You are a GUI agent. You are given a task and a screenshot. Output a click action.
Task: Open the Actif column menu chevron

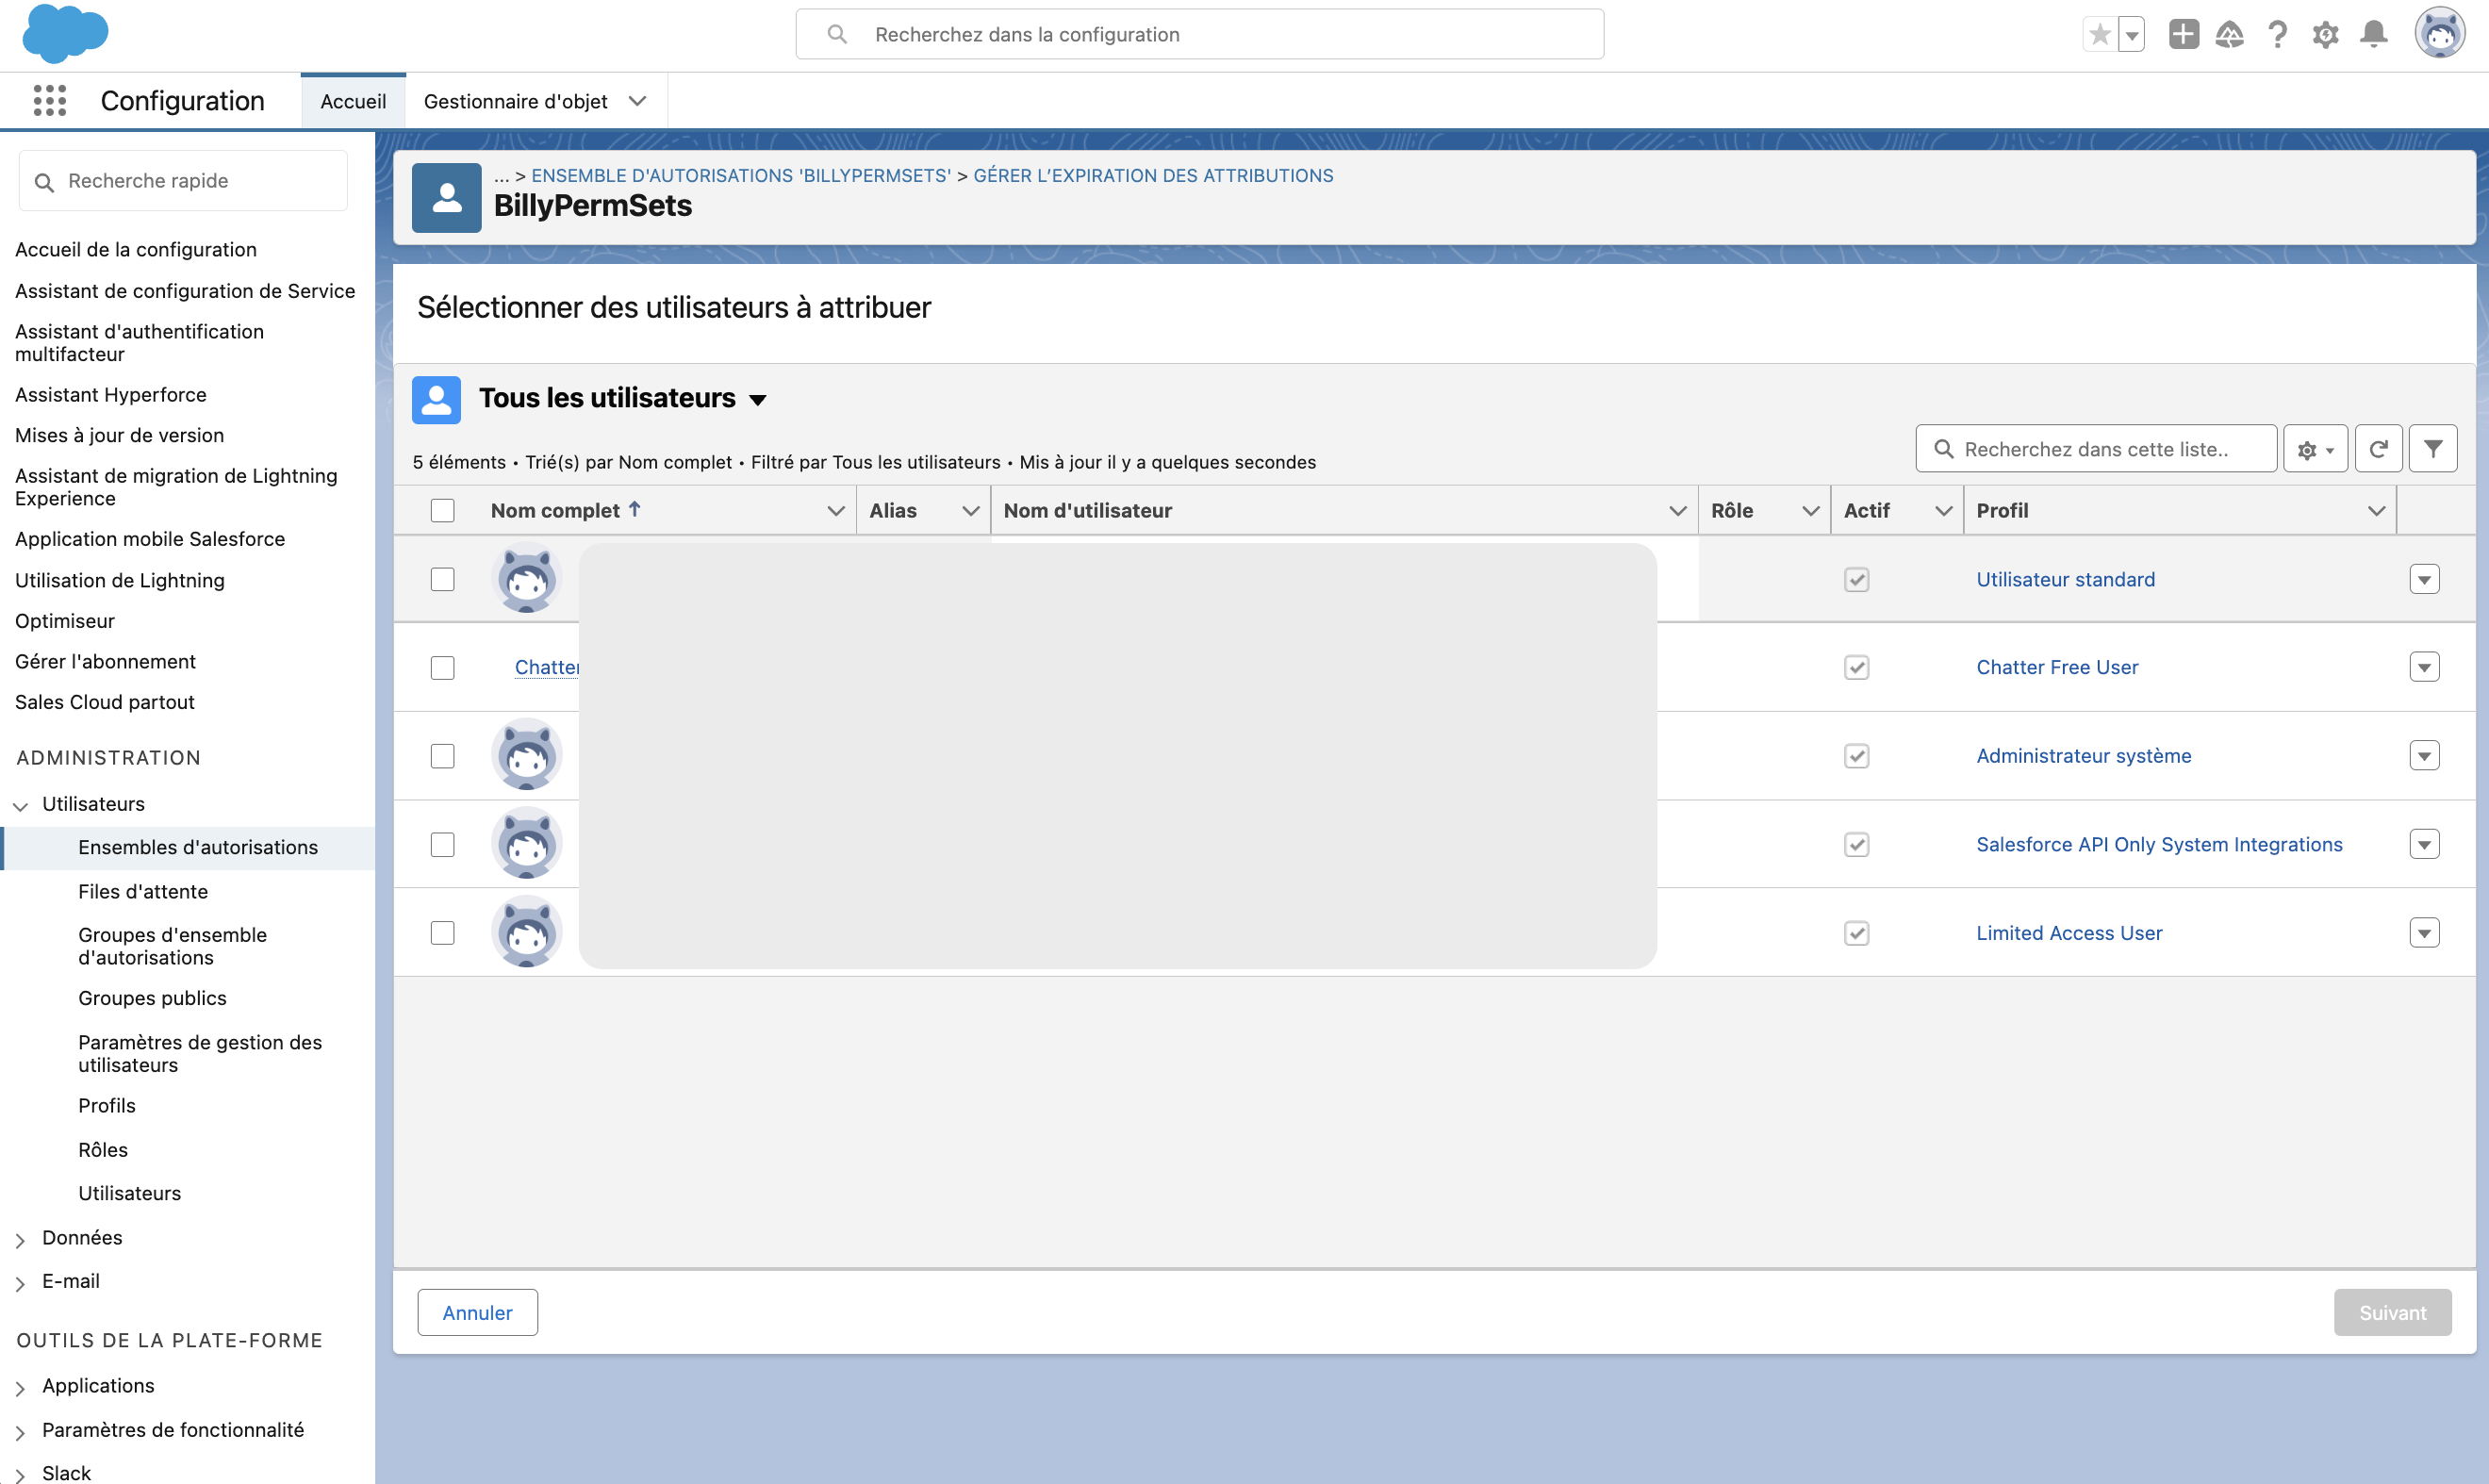click(x=1943, y=510)
